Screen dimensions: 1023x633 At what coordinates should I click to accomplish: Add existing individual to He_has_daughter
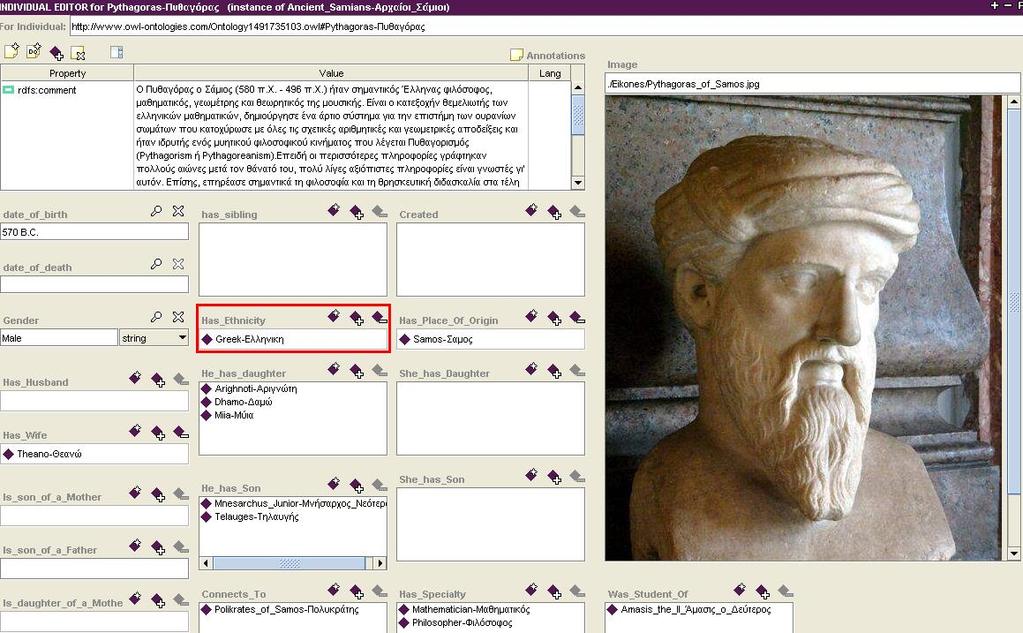pos(356,371)
